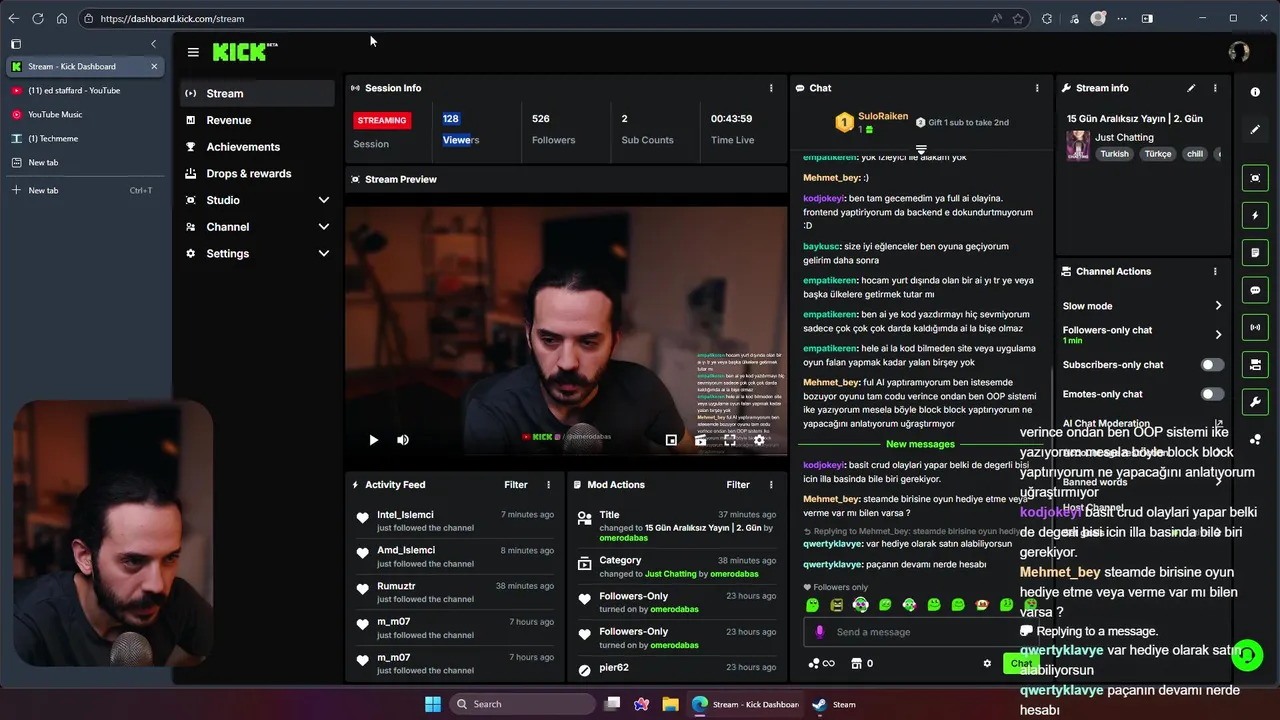Viewport: 1280px width, 720px height.
Task: Edit stream info with the pencil icon
Action: (1191, 88)
